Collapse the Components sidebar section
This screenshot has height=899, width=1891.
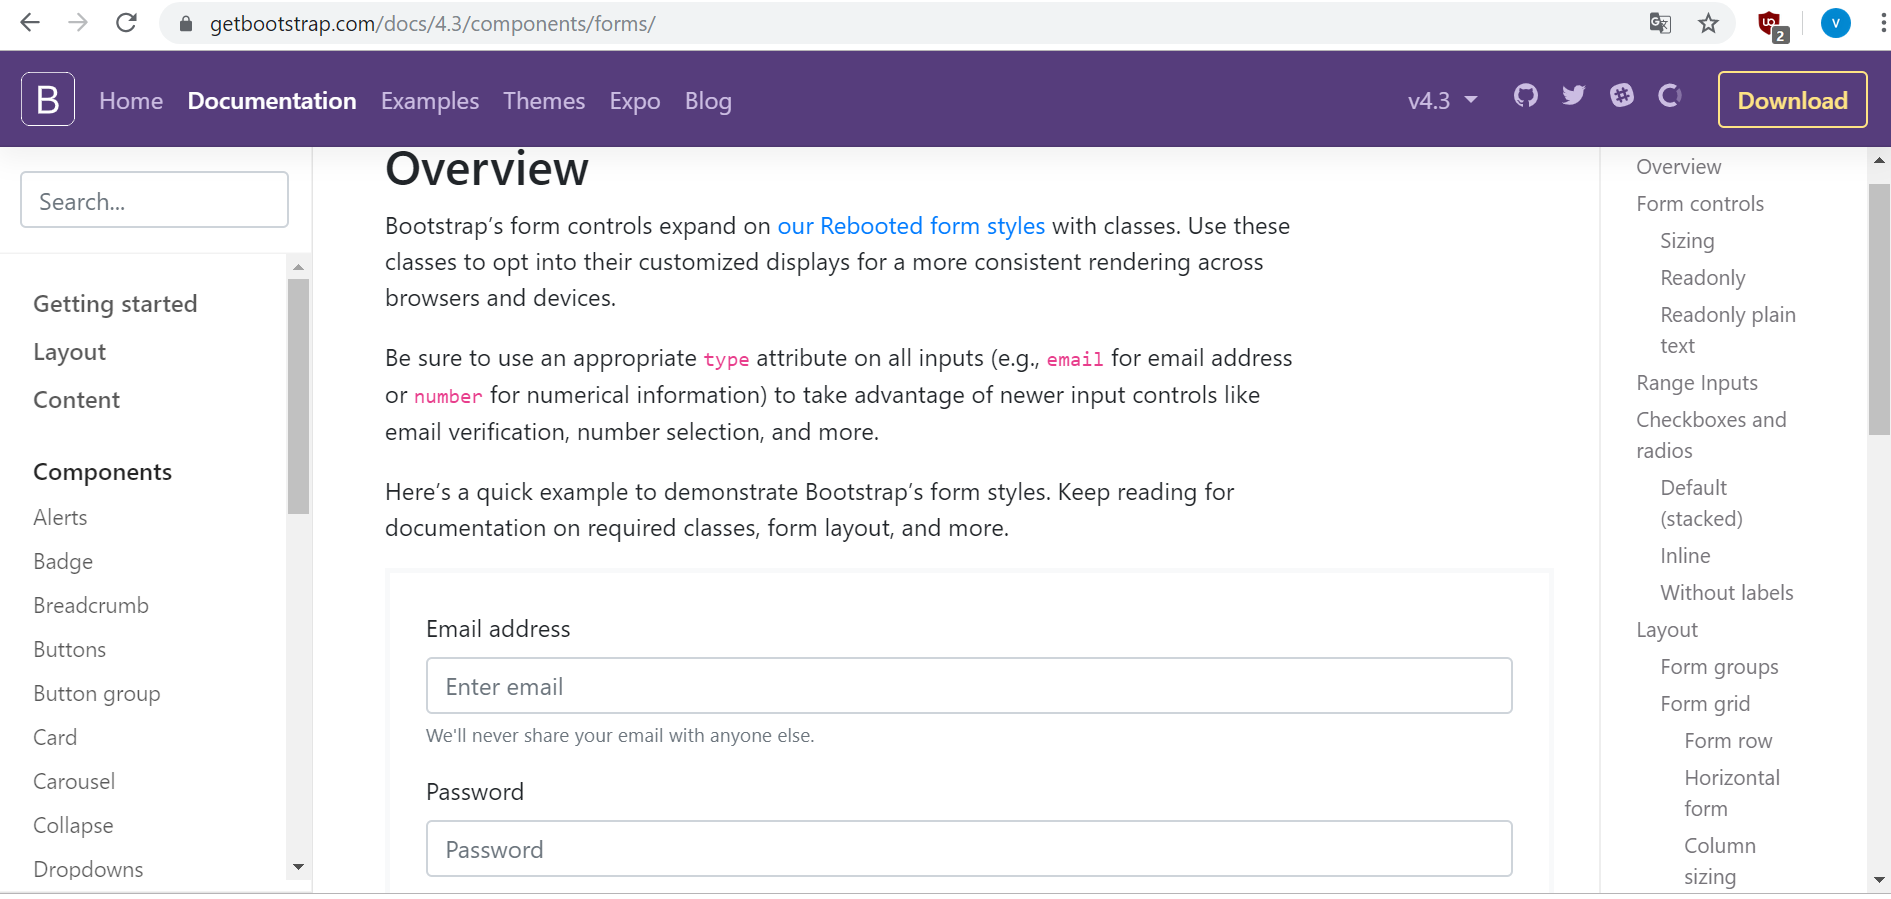102,472
